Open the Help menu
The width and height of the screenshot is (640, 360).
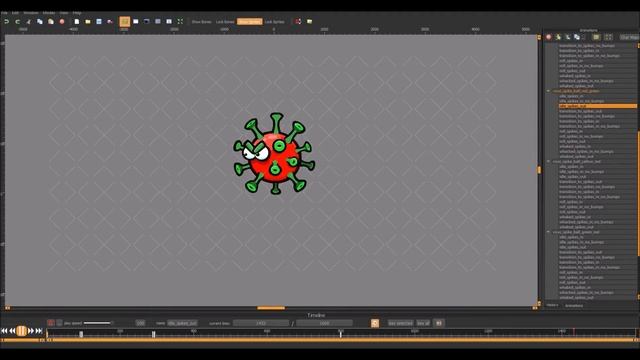point(77,13)
